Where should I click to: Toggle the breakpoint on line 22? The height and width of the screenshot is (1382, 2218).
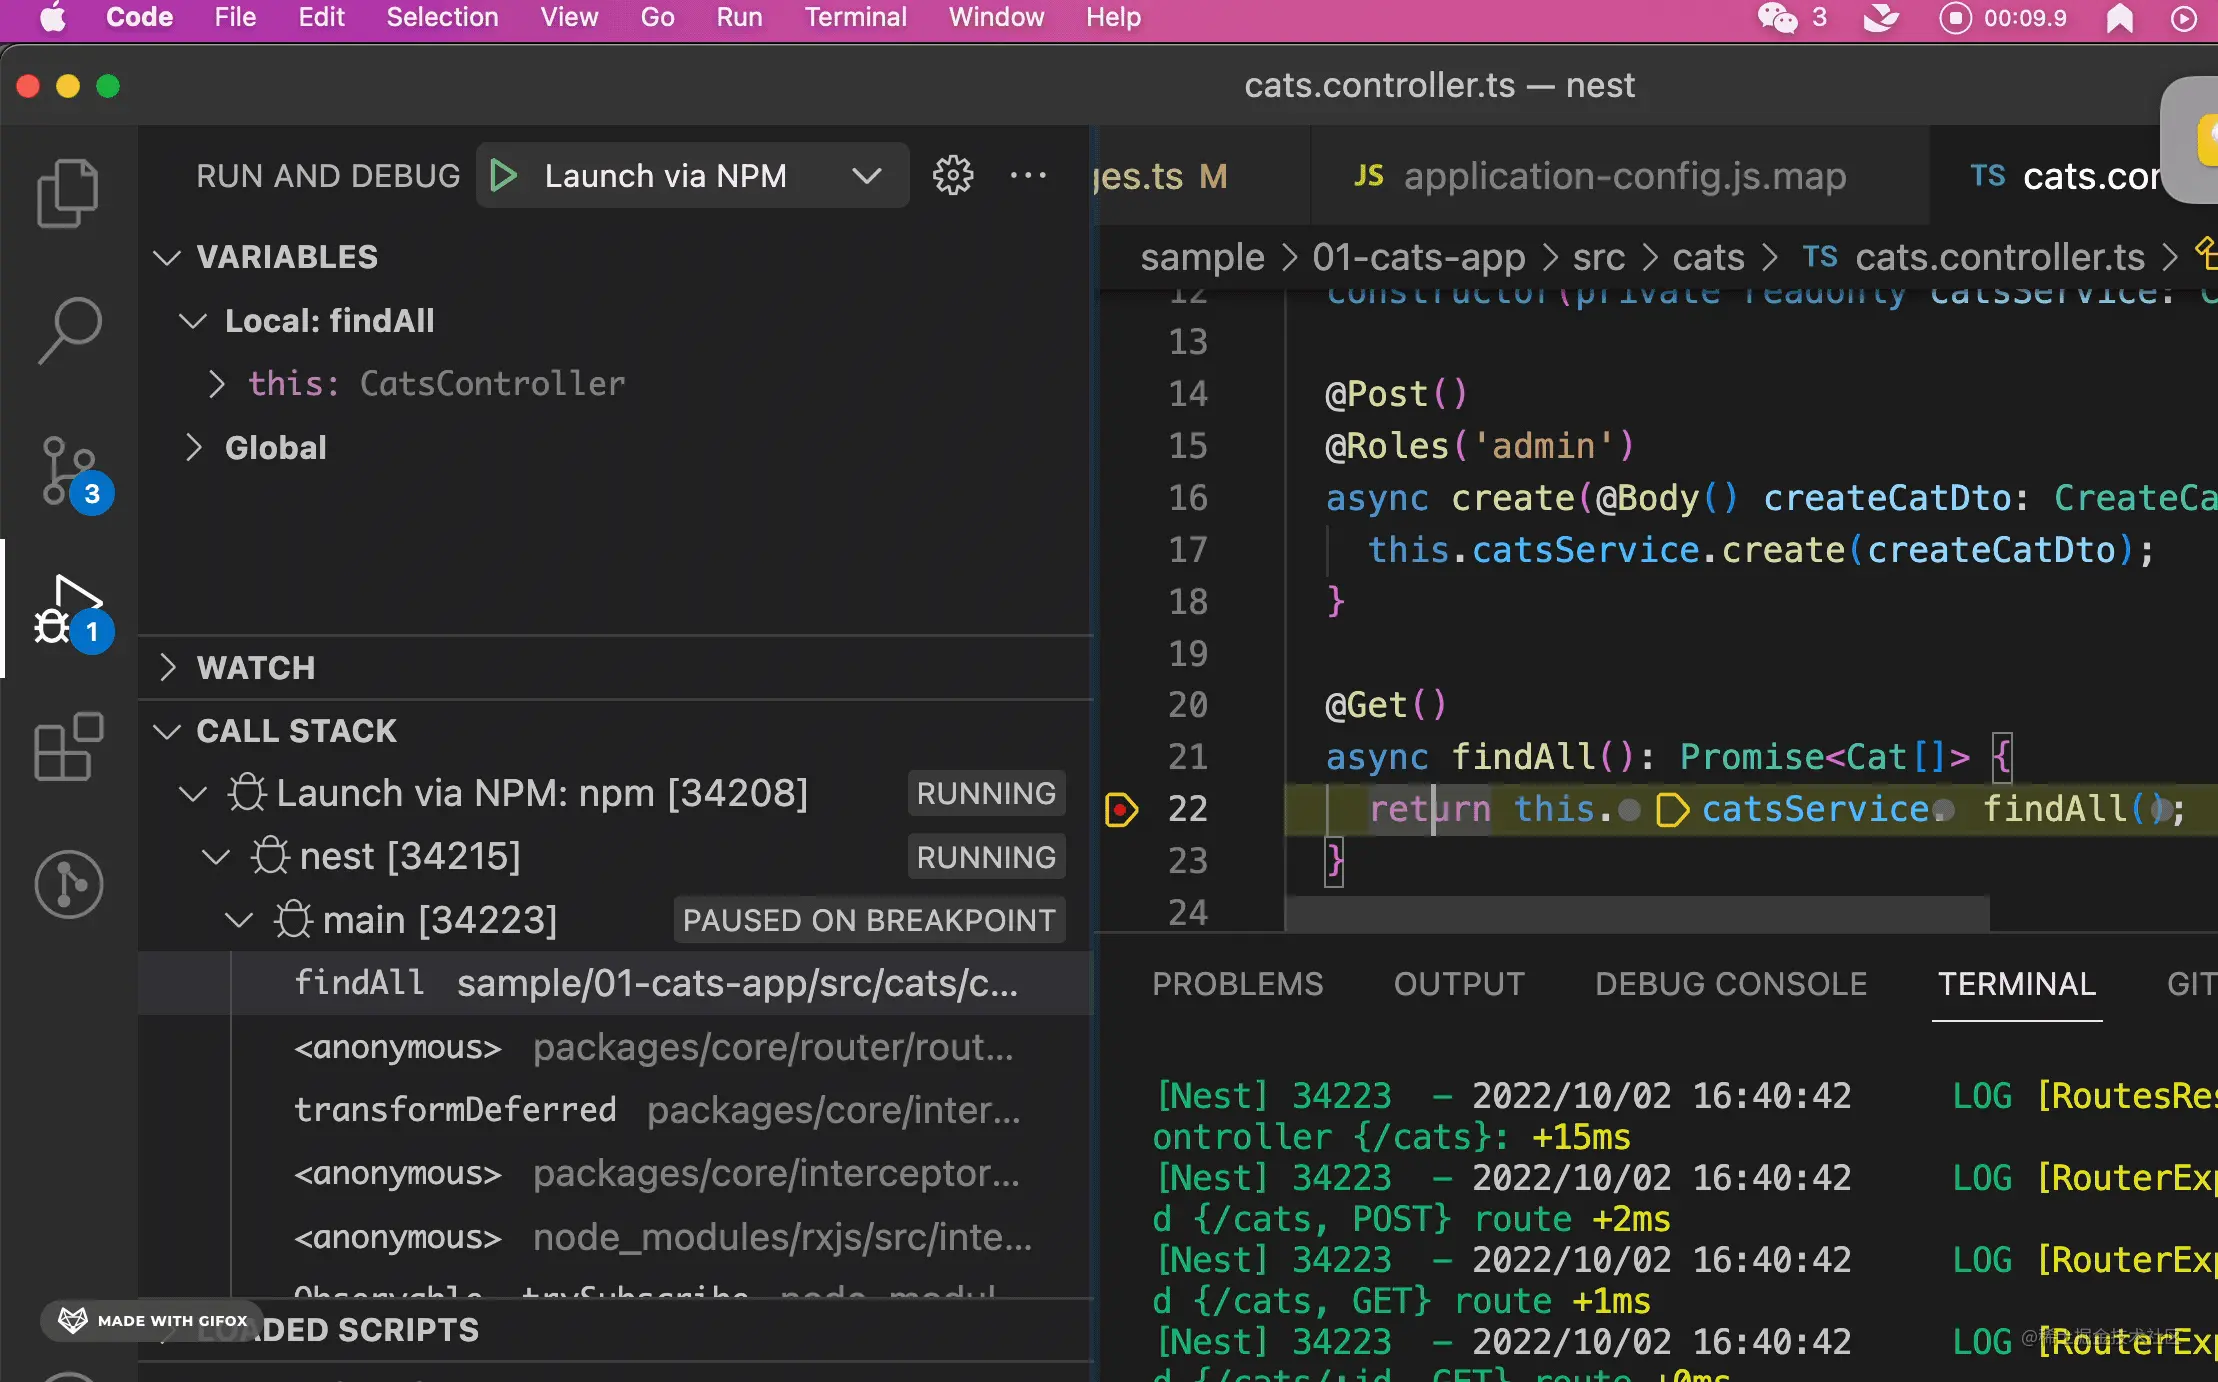1121,809
